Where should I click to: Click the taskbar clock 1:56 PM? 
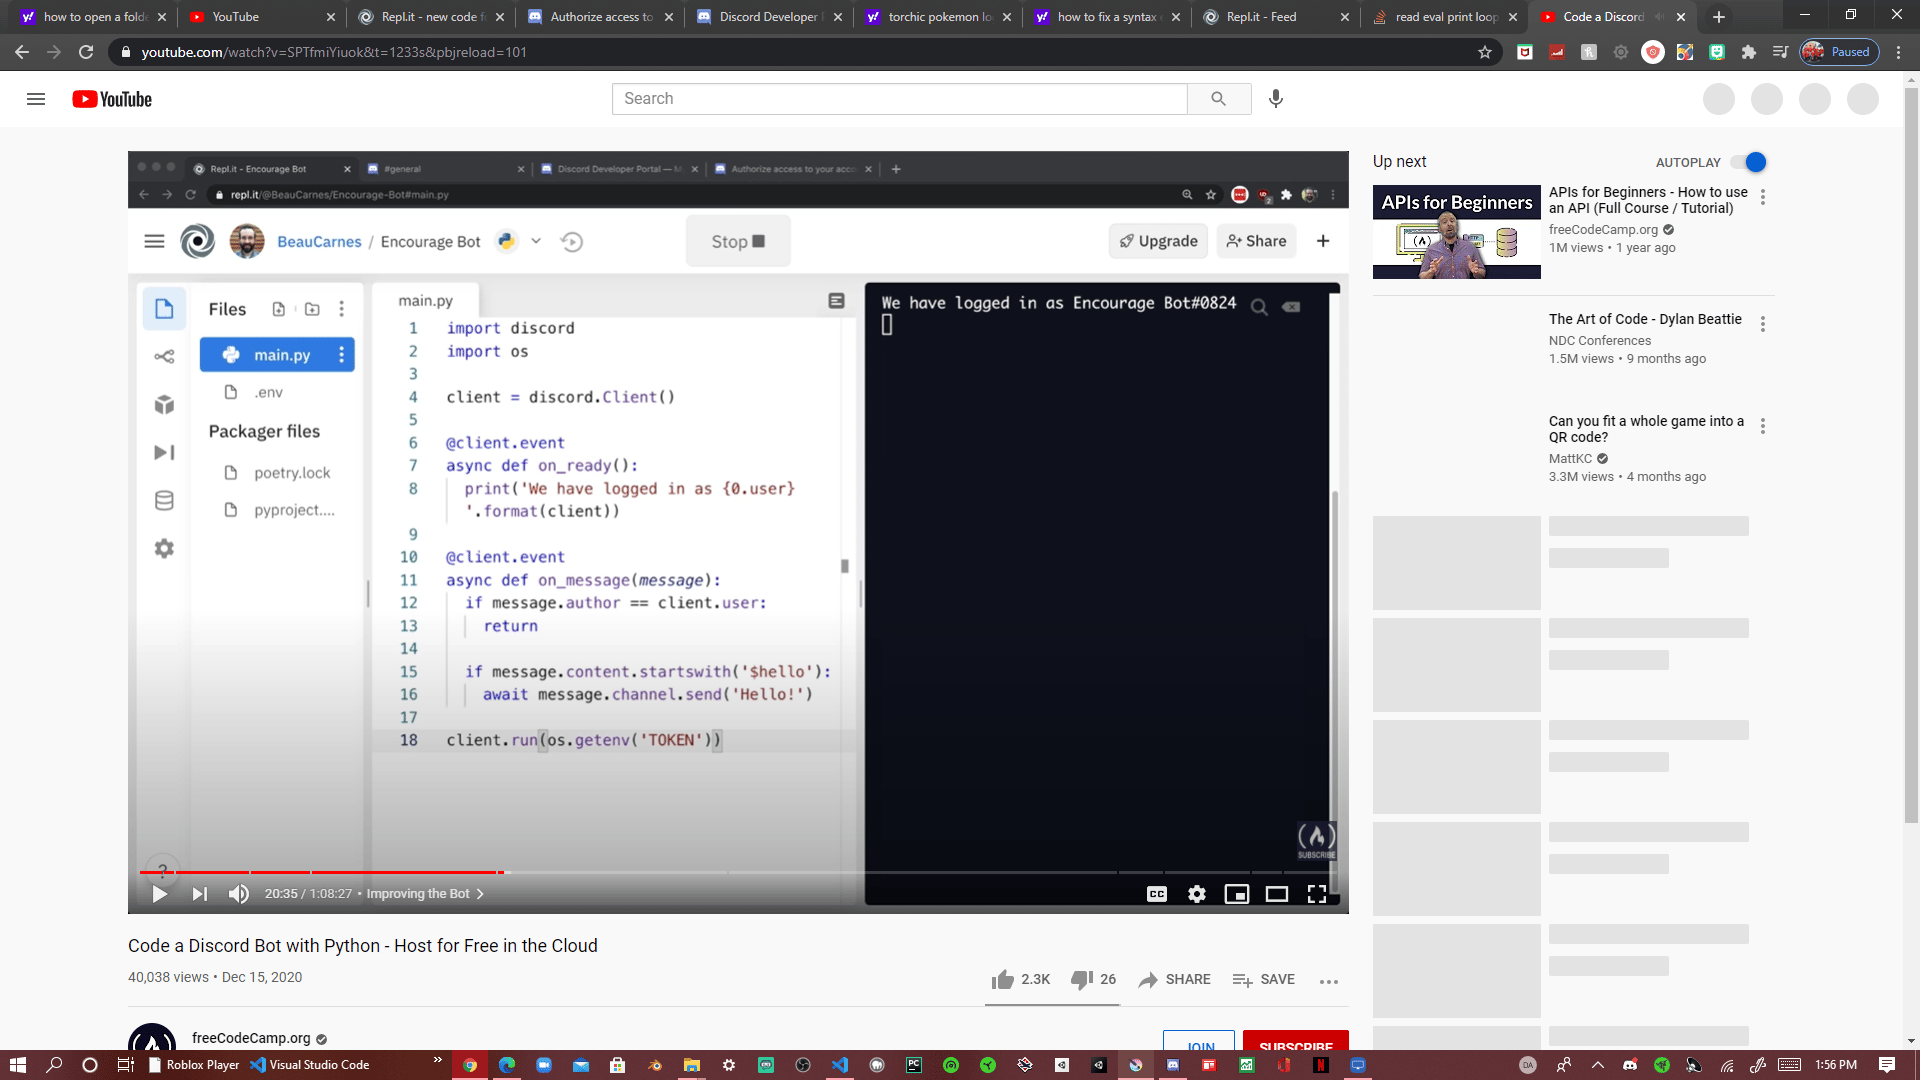1836,1065
